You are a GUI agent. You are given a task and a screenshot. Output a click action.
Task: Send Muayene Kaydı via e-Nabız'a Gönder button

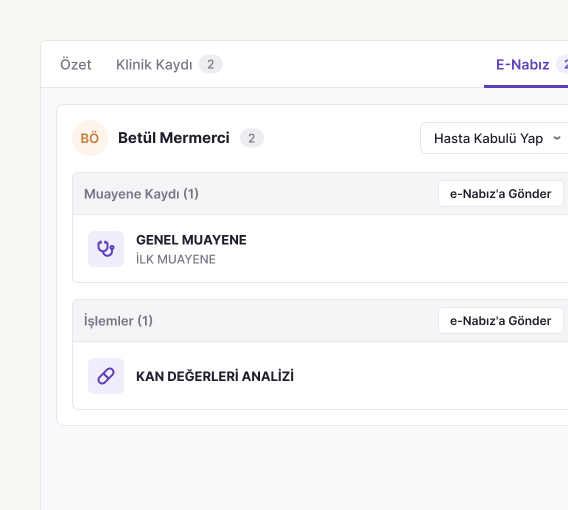[501, 194]
